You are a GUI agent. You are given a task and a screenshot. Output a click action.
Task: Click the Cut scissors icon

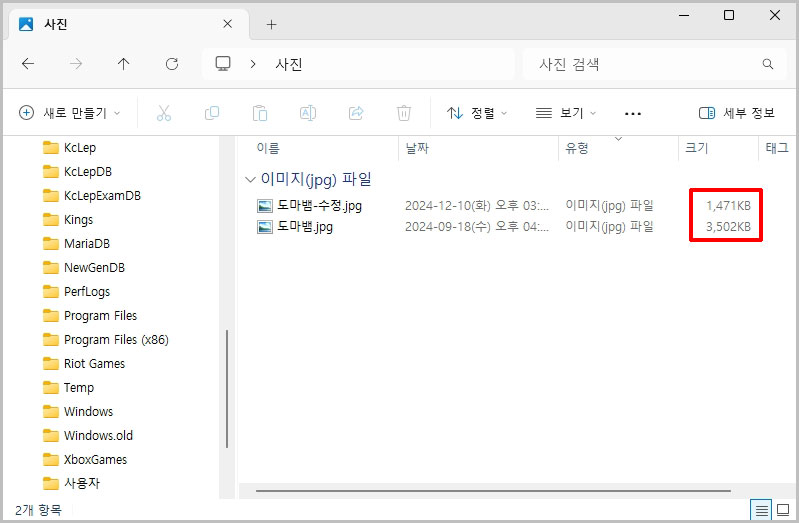click(164, 113)
